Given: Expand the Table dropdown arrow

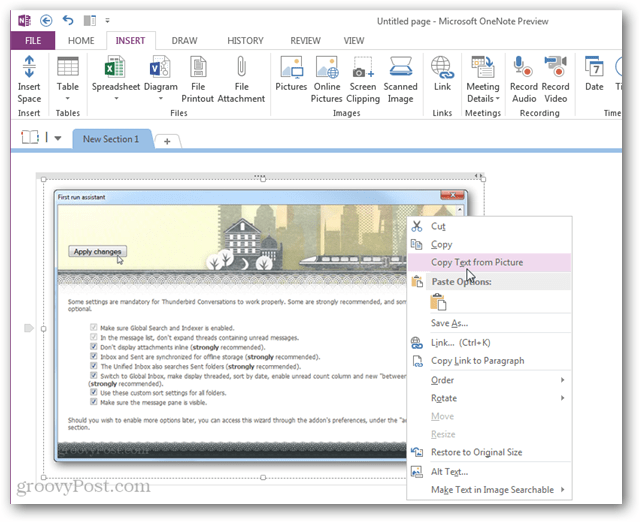Looking at the screenshot, I should point(68,98).
